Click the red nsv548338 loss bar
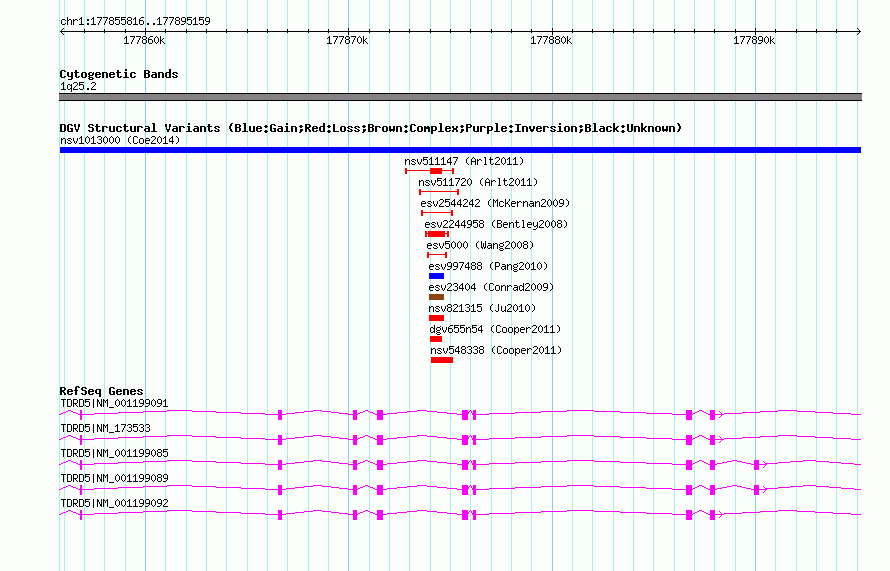 click(x=442, y=360)
